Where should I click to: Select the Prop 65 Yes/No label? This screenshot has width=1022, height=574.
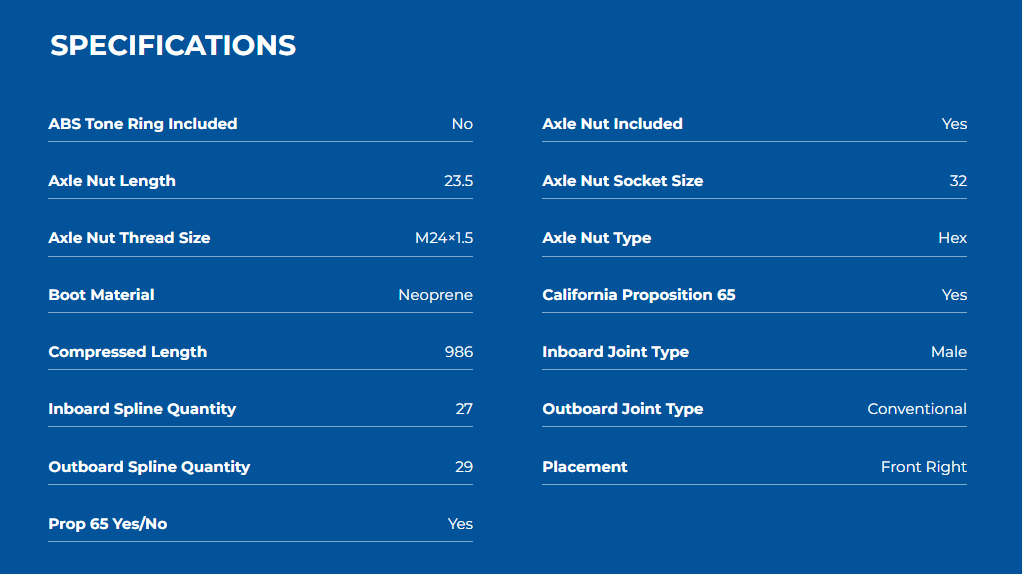pyautogui.click(x=108, y=524)
